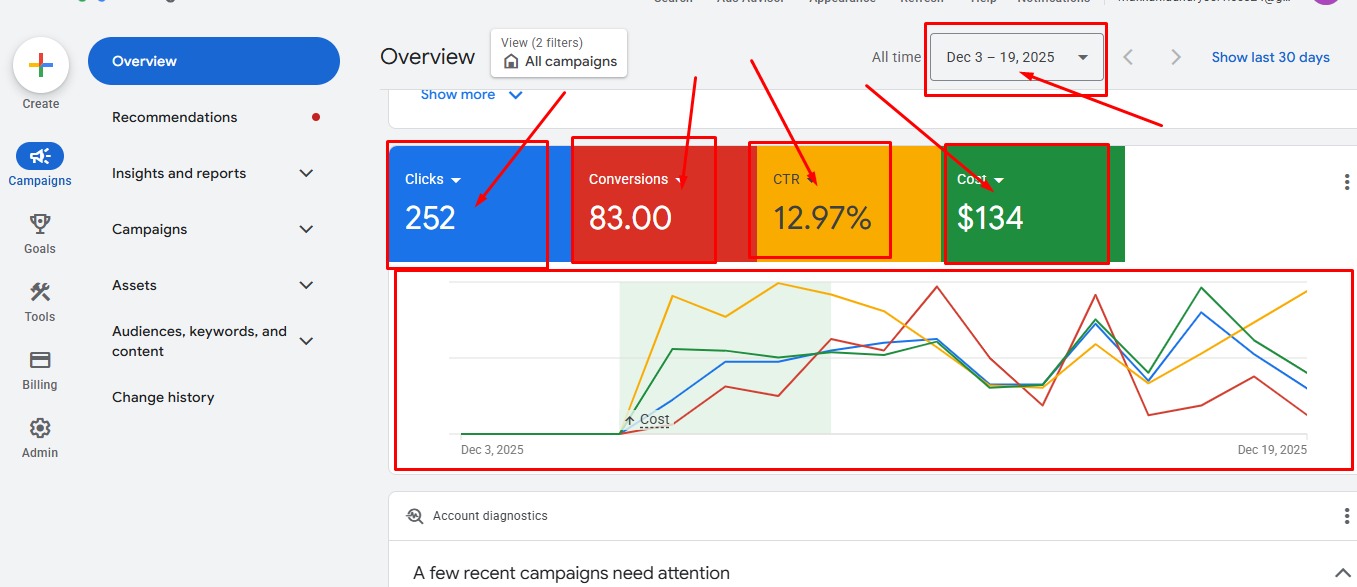Open the Tools wrench icon

click(x=40, y=292)
